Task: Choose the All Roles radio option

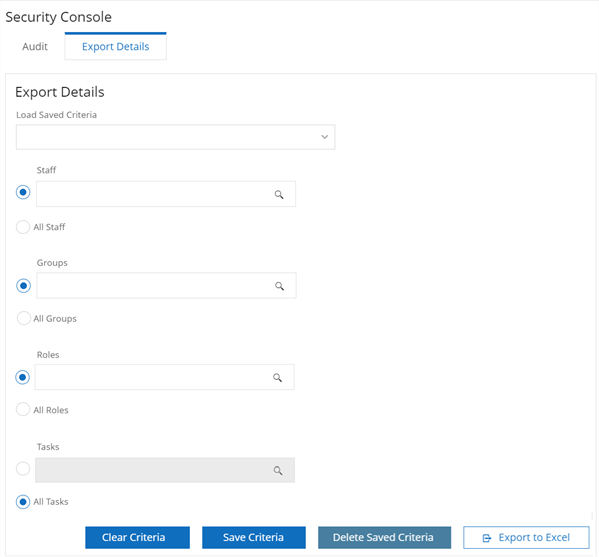Action: (23, 409)
